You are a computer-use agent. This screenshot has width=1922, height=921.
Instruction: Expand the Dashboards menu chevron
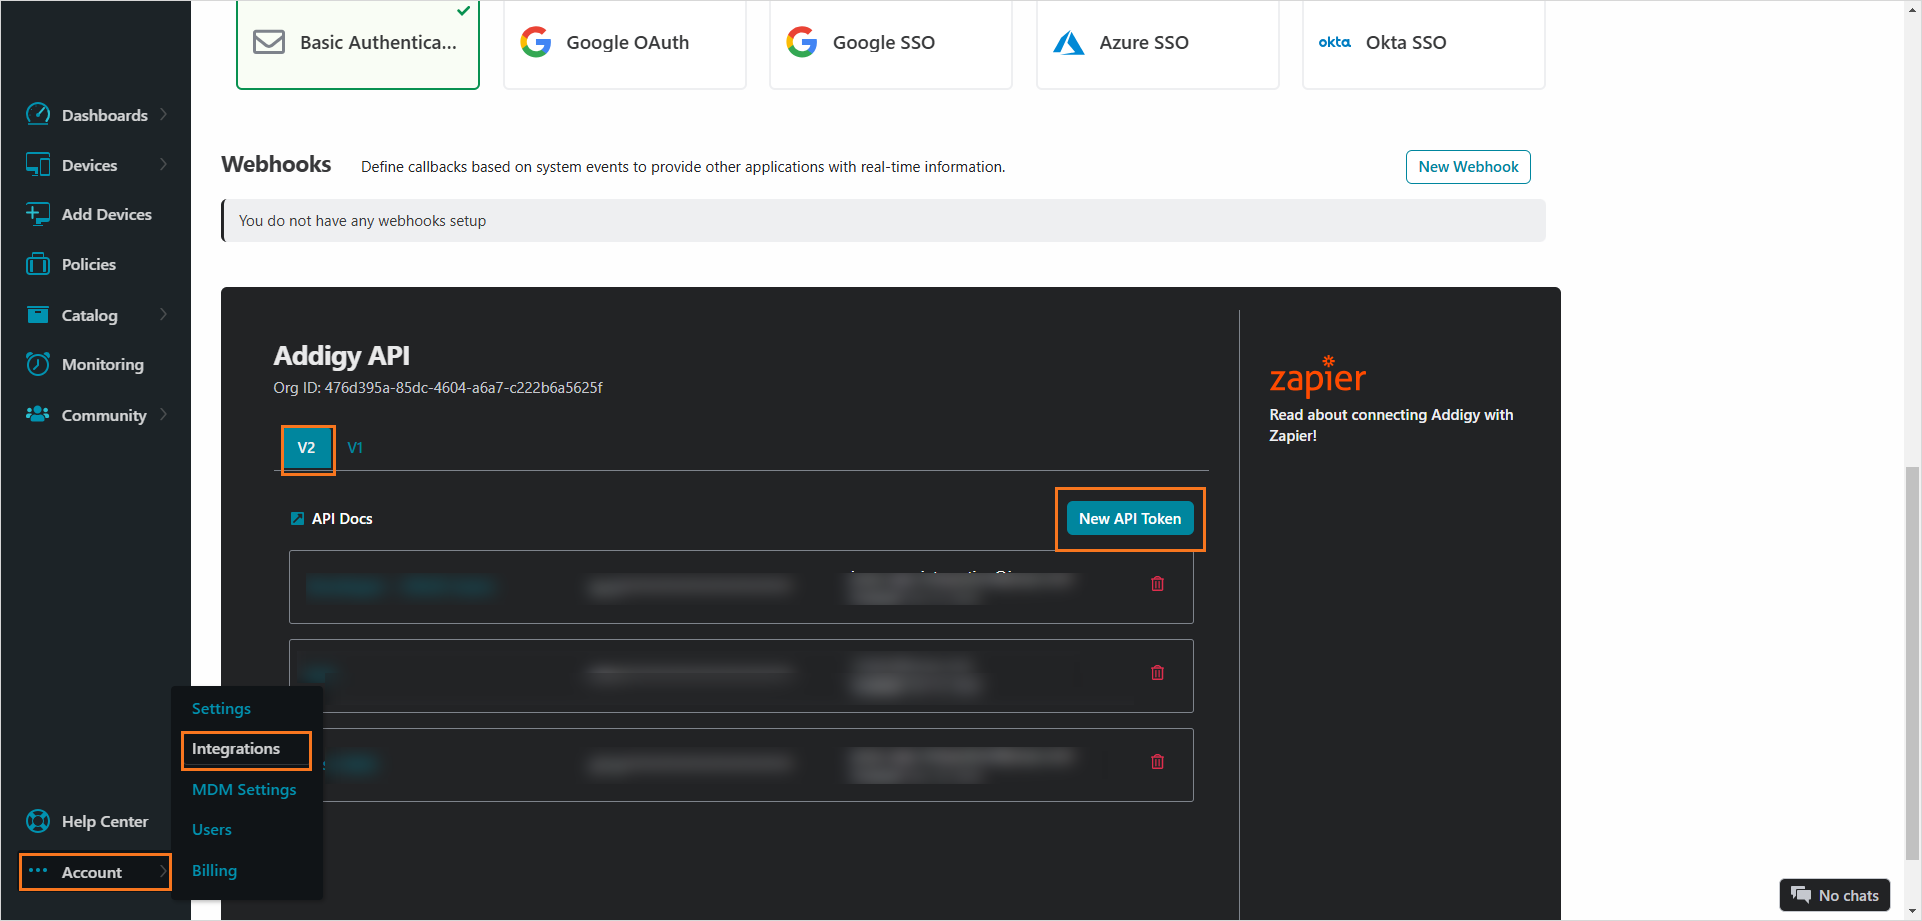point(164,114)
